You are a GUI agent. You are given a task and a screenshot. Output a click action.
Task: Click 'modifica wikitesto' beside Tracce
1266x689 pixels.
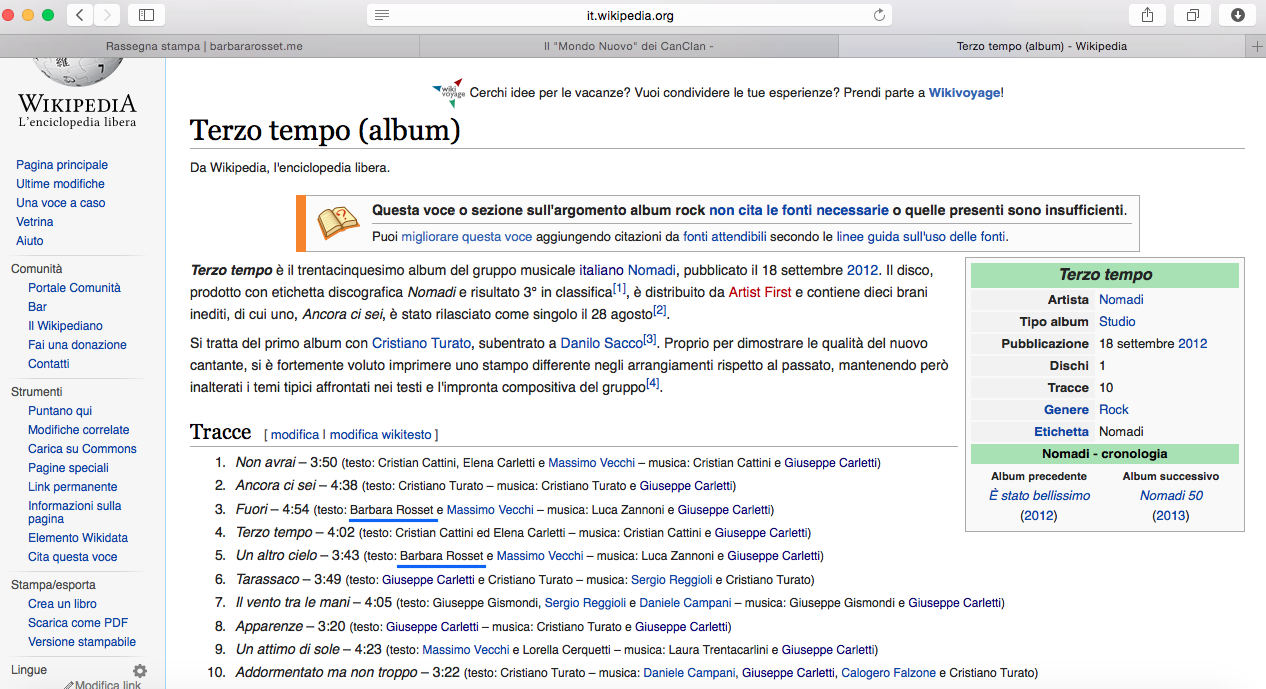(x=381, y=435)
